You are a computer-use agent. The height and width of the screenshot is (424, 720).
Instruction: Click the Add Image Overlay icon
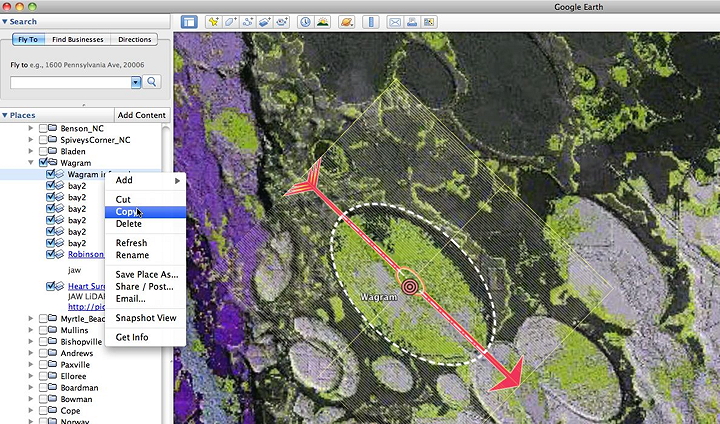tap(265, 21)
